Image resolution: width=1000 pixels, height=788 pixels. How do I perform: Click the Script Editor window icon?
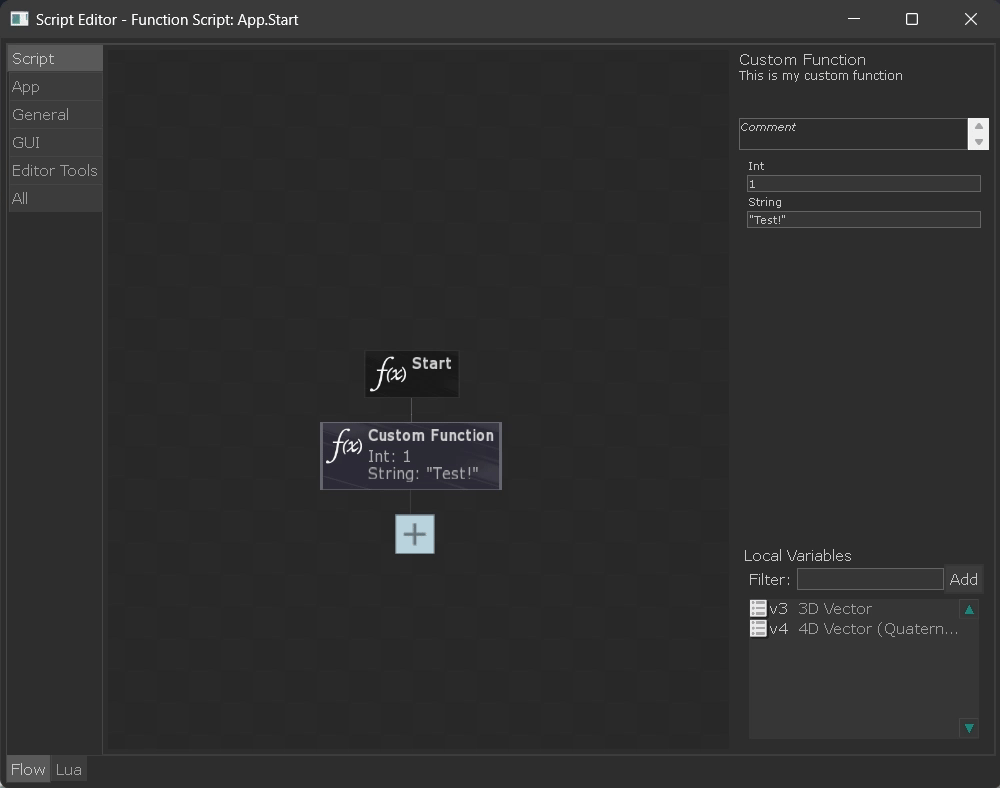[19, 19]
